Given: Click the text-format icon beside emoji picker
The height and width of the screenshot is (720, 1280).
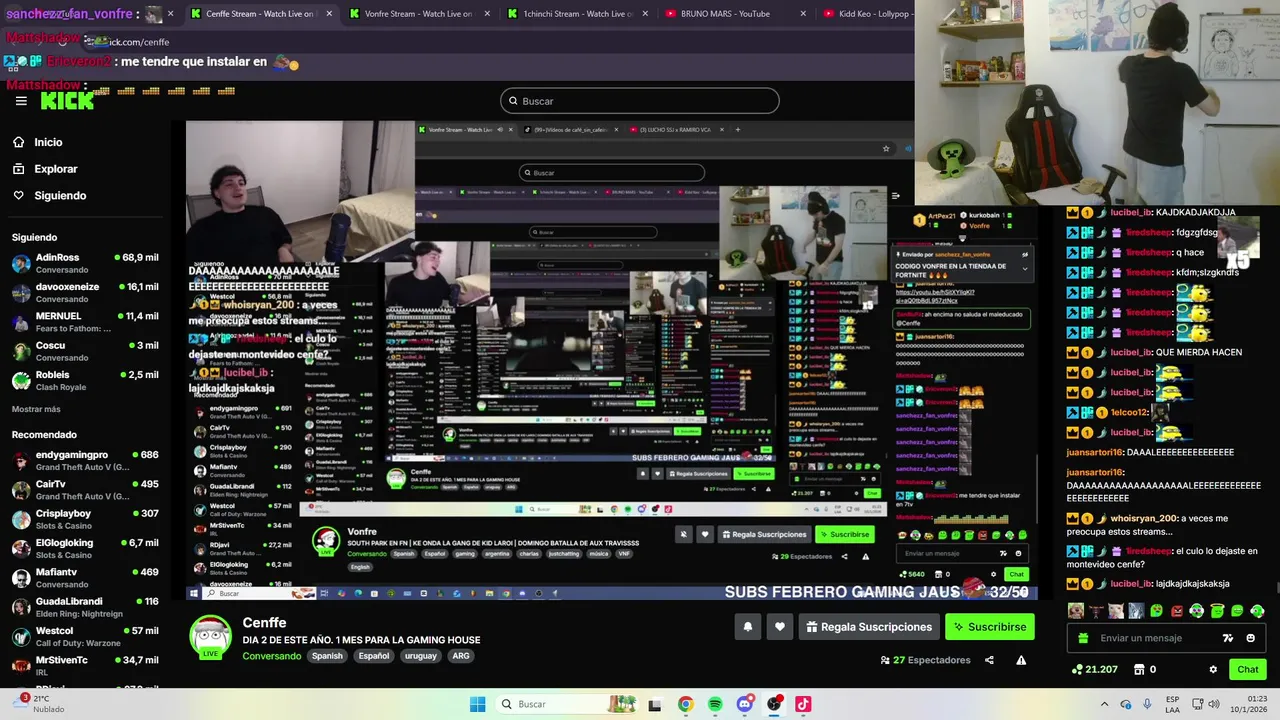Looking at the screenshot, I should [x=1227, y=638].
